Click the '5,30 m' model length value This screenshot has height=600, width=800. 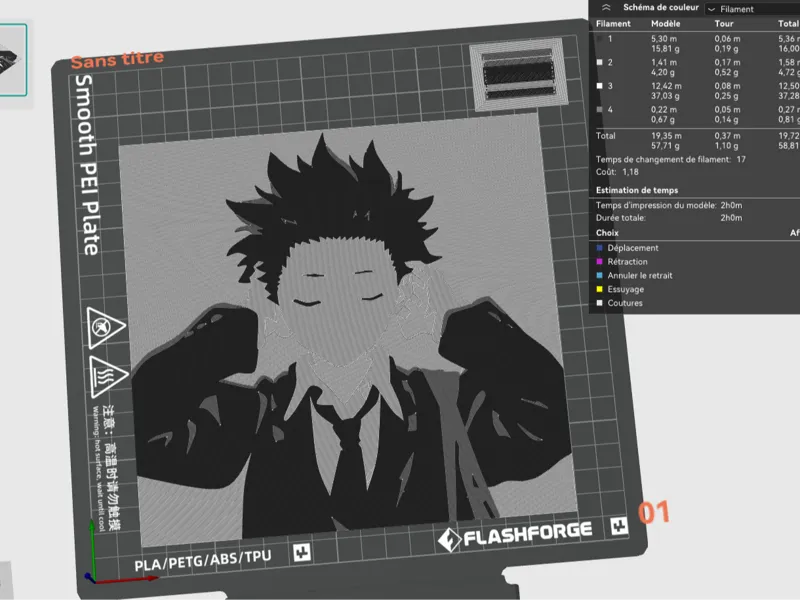click(664, 39)
